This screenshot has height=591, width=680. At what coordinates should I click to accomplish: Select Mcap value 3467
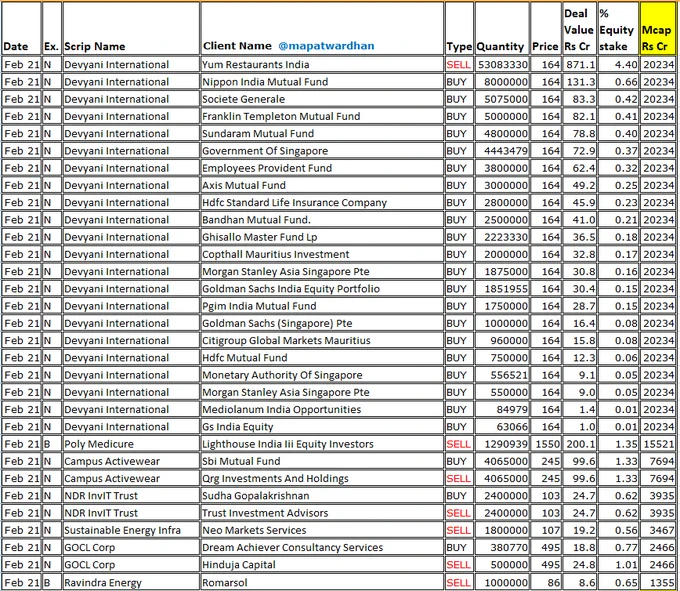click(x=657, y=530)
